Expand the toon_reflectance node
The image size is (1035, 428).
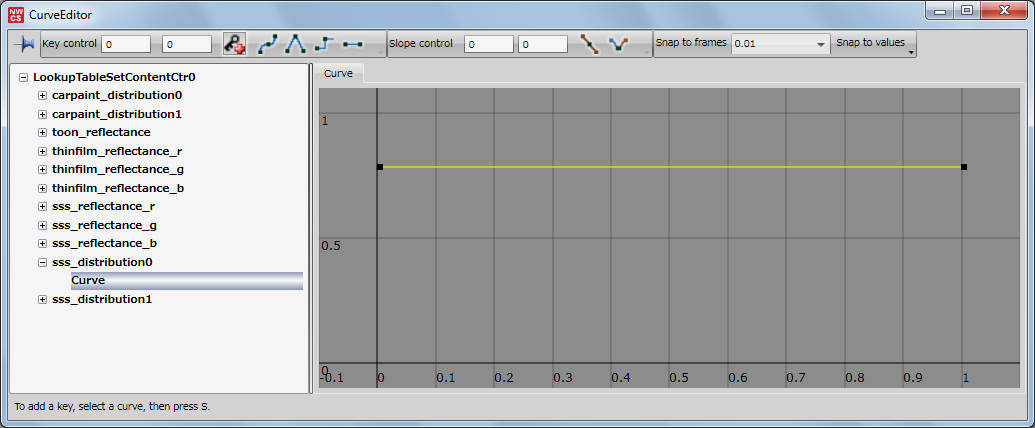42,132
